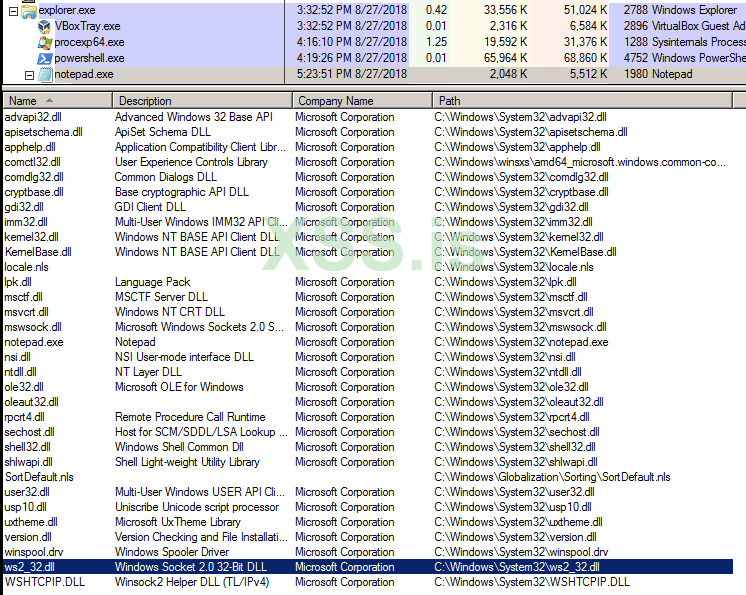The height and width of the screenshot is (595, 746).
Task: Click the notepad.exe notepad icon
Action: coord(45,75)
